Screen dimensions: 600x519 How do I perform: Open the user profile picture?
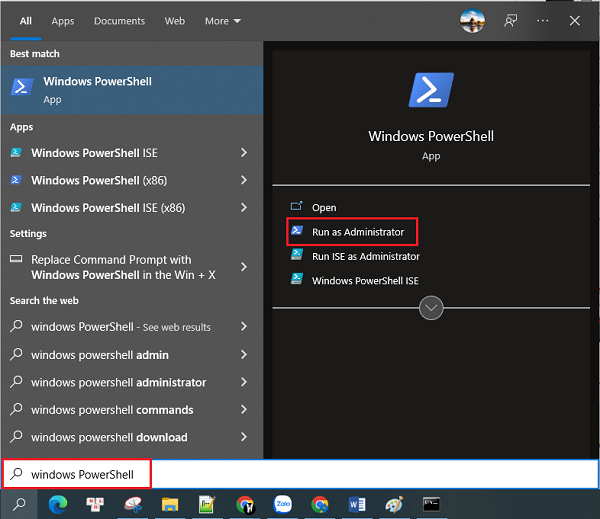[471, 20]
